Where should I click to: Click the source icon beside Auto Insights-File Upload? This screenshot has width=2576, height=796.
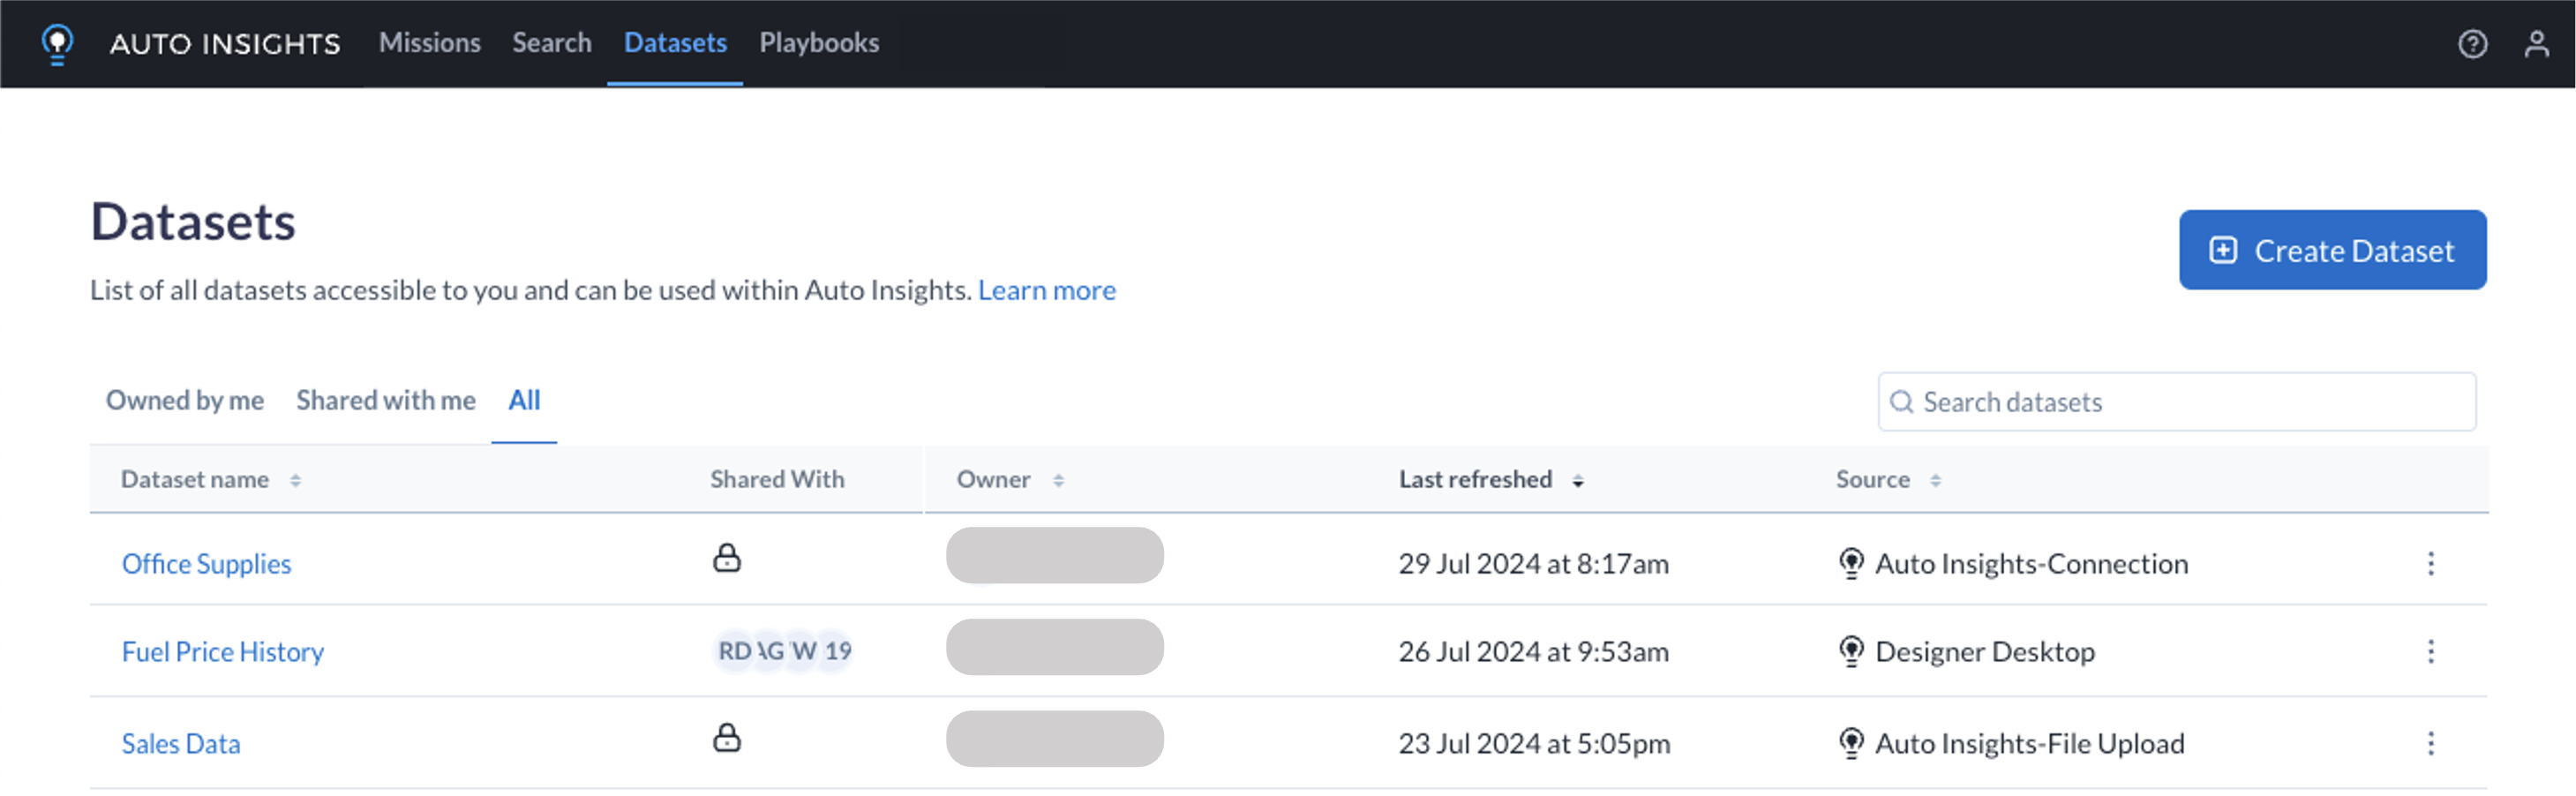1853,742
